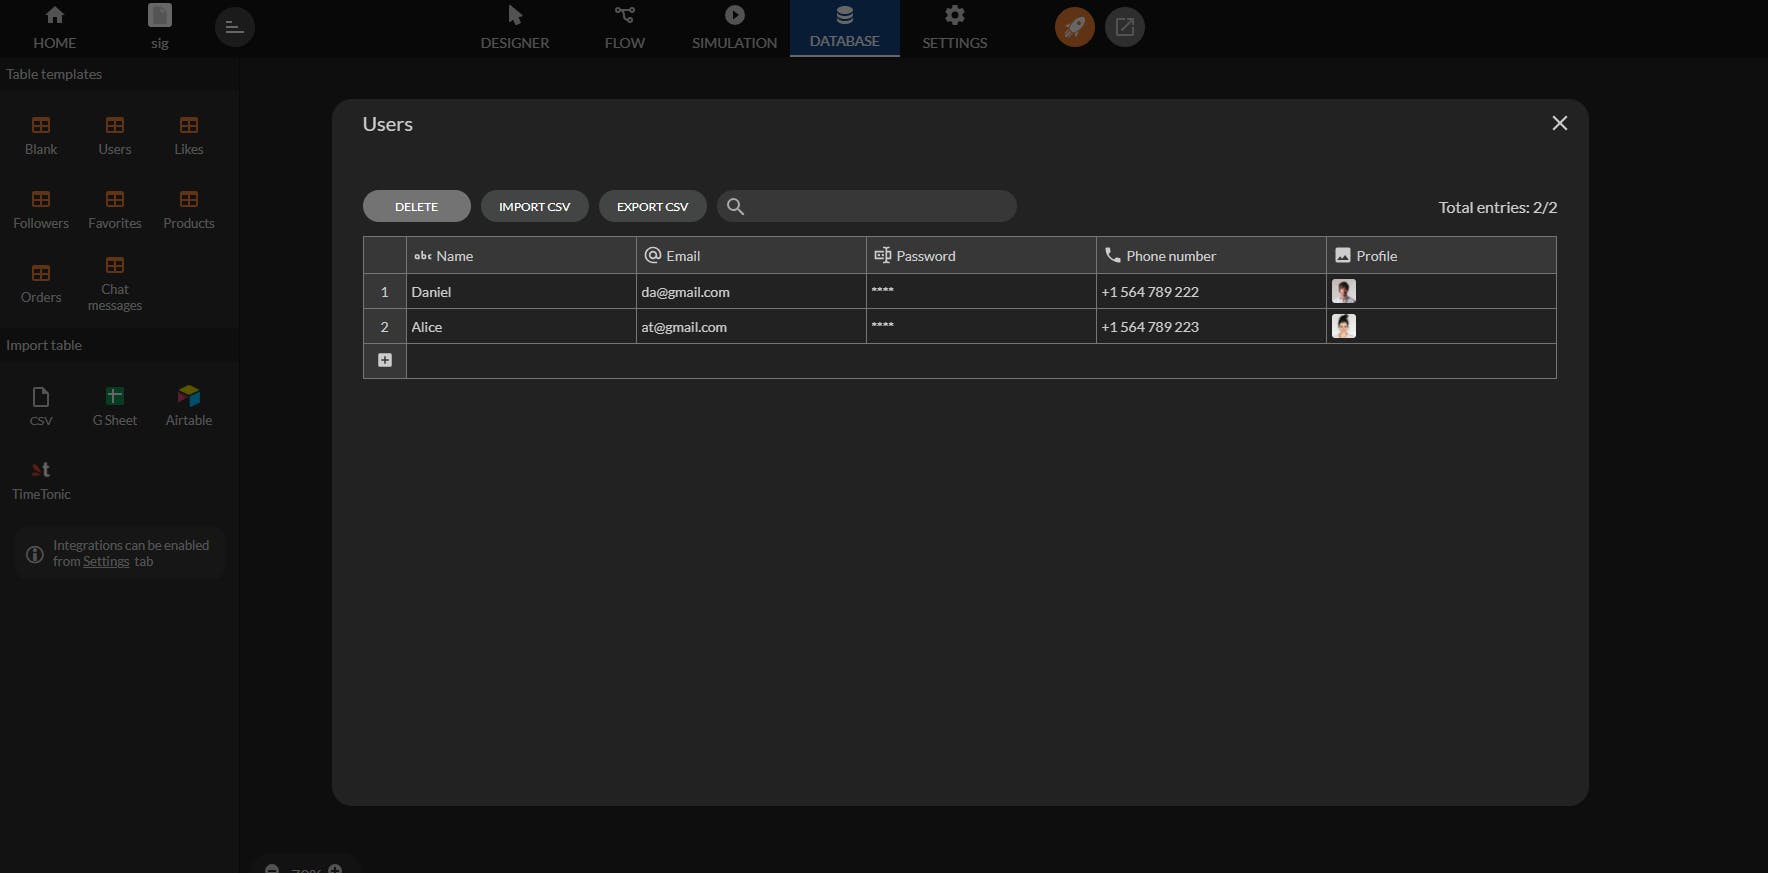Image resolution: width=1768 pixels, height=873 pixels.
Task: Click Daniel's password cell
Action: pos(981,291)
